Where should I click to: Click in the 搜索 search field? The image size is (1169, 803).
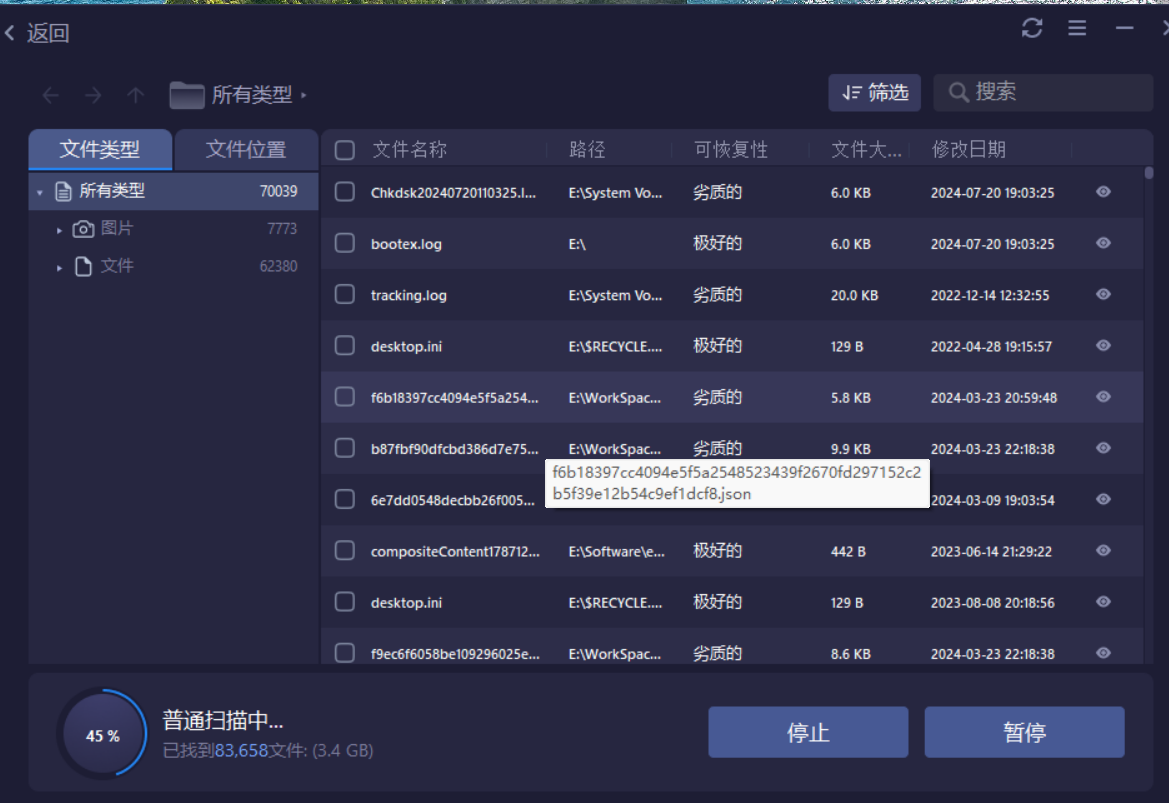point(1043,92)
